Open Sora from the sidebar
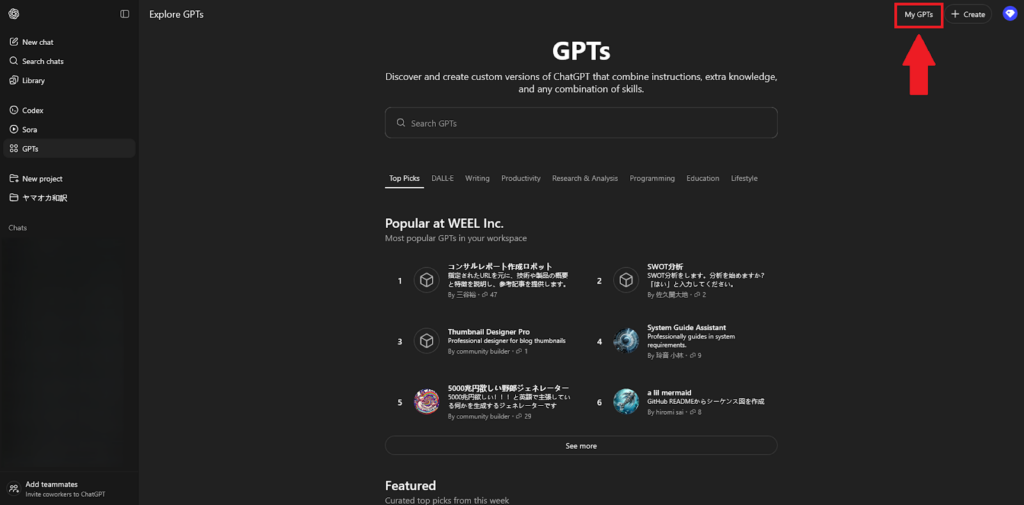 (x=69, y=129)
